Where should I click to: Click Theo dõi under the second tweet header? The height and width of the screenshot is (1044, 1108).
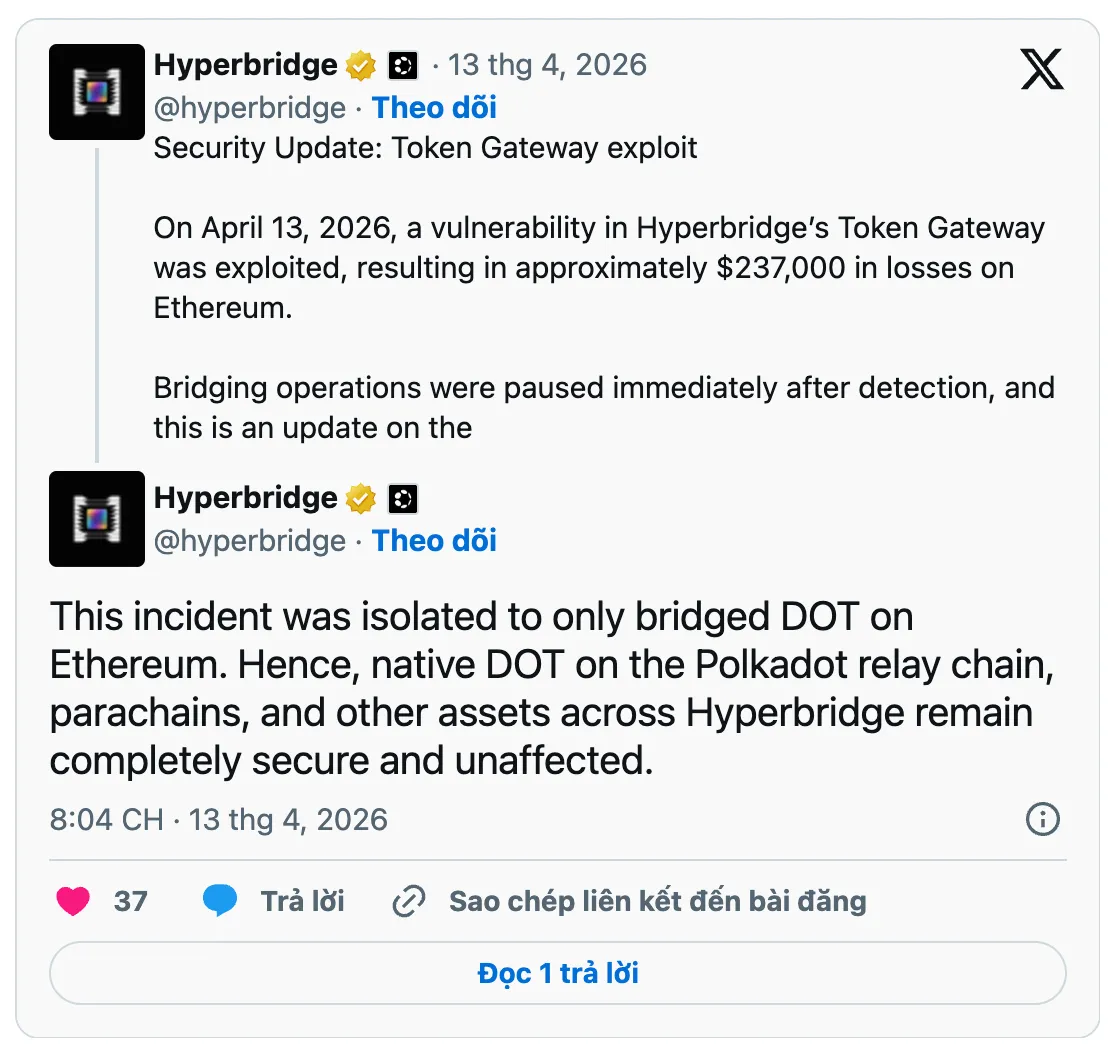pos(434,541)
